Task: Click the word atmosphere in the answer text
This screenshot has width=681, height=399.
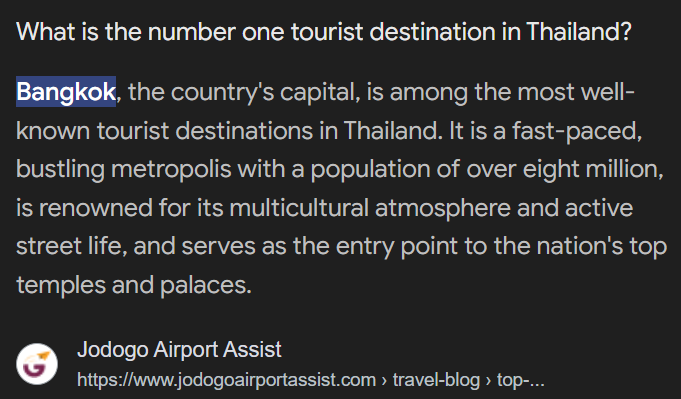Action: coord(443,208)
